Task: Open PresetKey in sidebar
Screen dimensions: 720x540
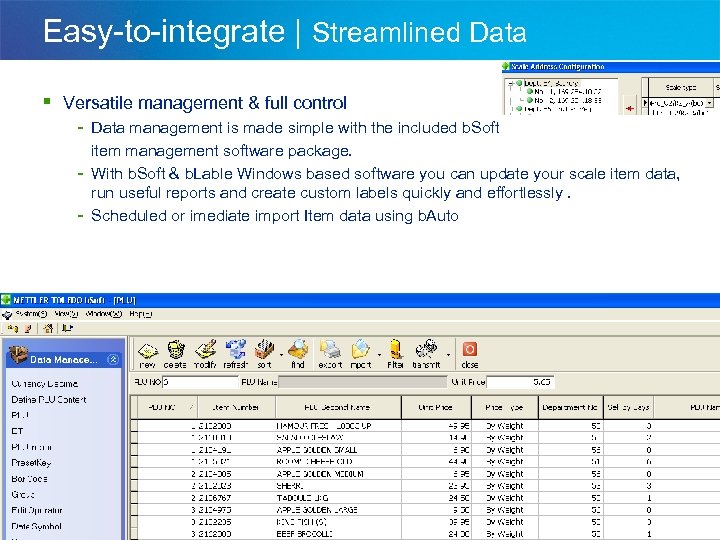Action: pyautogui.click(x=31, y=463)
